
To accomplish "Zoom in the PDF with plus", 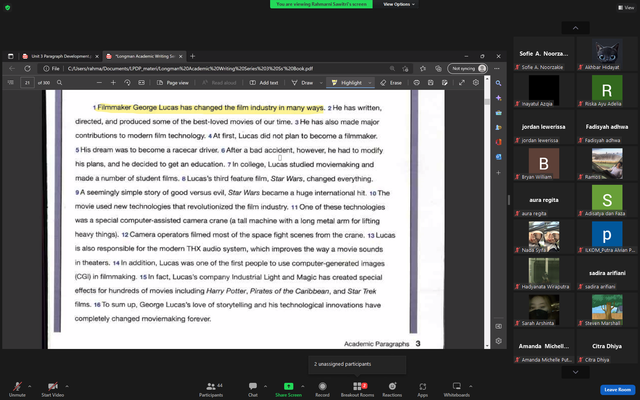I will pyautogui.click(x=113, y=82).
